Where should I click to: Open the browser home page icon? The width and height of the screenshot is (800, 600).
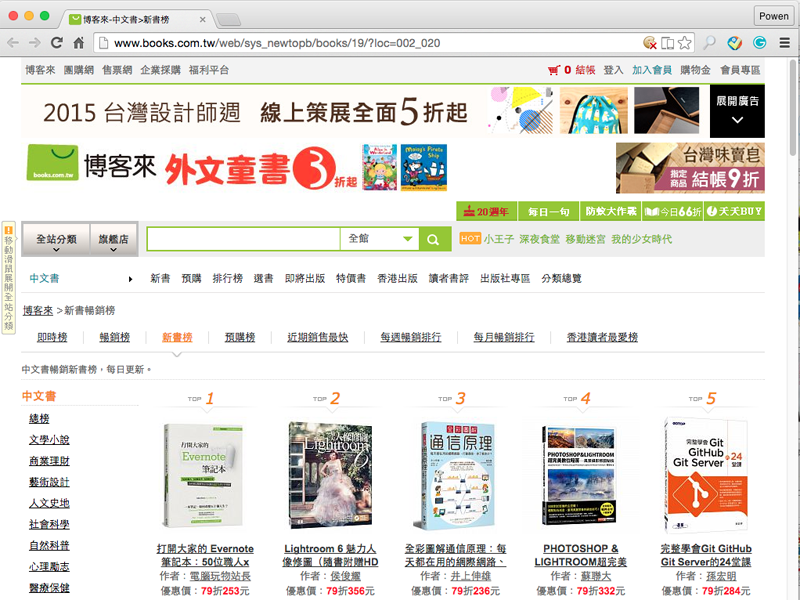tap(79, 43)
